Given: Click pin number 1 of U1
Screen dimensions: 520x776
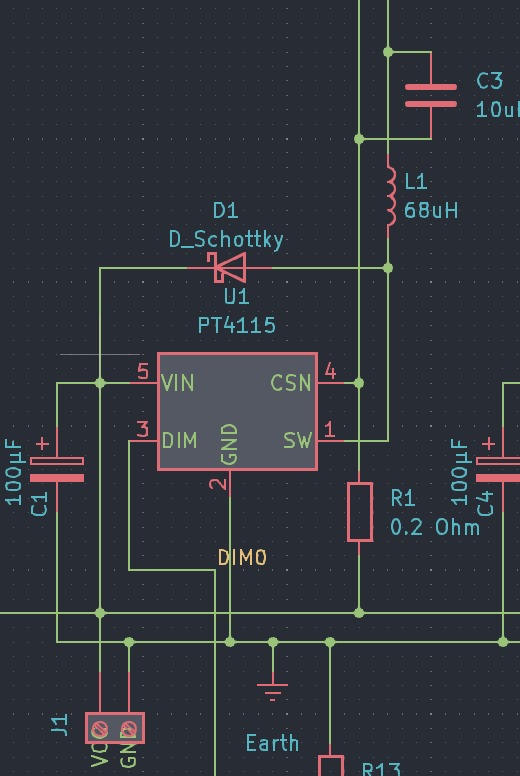Looking at the screenshot, I should pyautogui.click(x=330, y=429).
